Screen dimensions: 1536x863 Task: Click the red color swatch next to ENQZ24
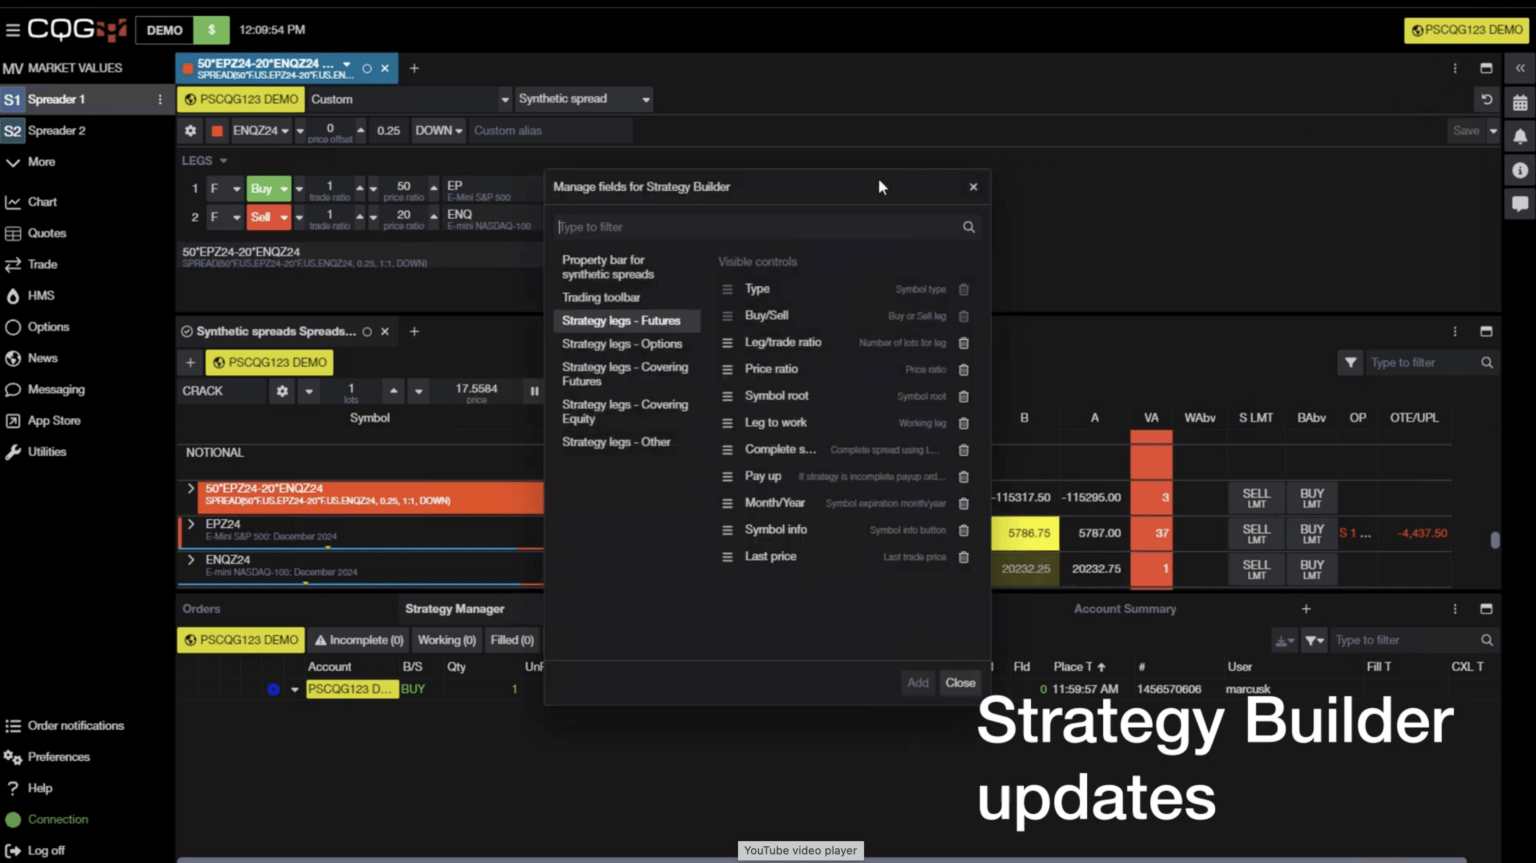[216, 130]
